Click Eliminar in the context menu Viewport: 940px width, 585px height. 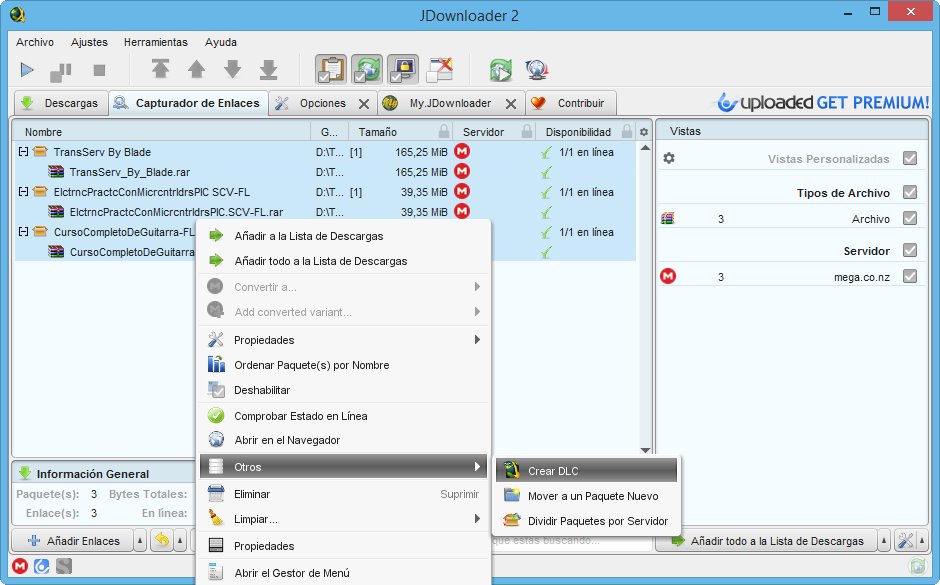[344, 494]
